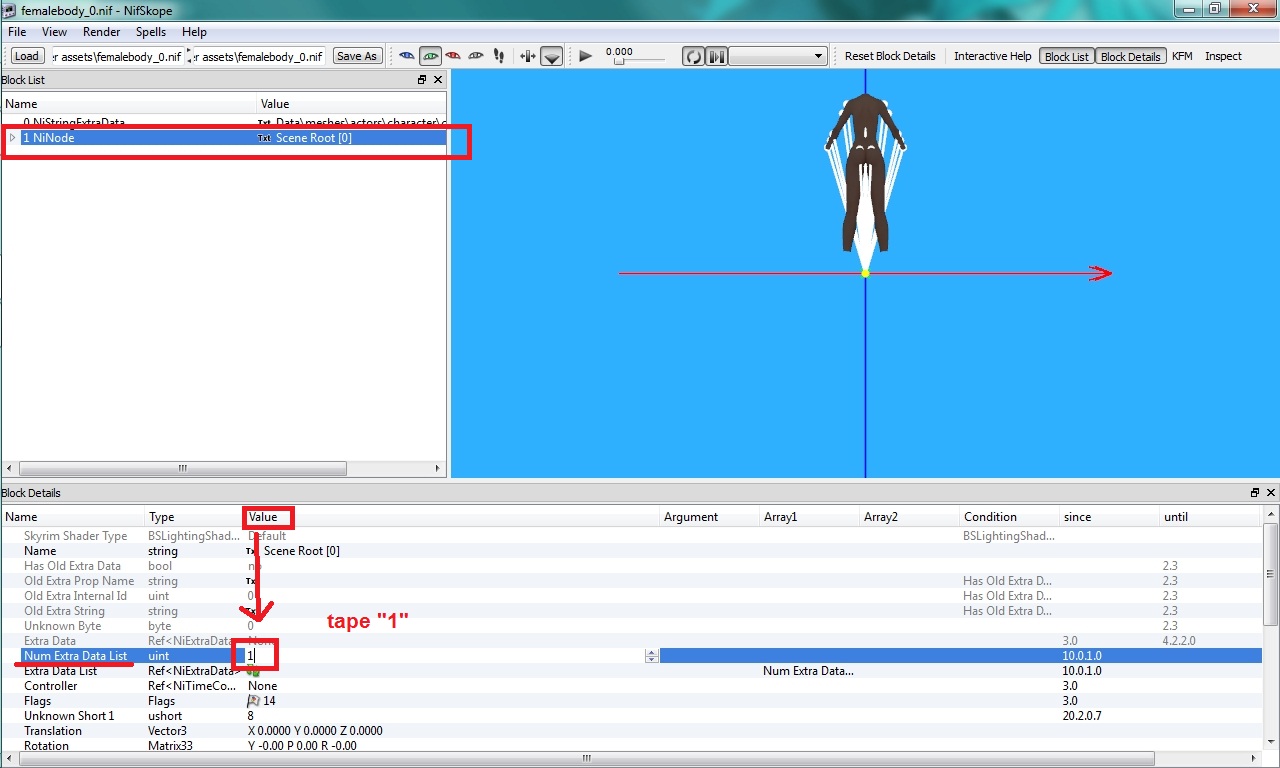1280x768 pixels.
Task: Click the red eye view icon
Action: pyautogui.click(x=453, y=56)
